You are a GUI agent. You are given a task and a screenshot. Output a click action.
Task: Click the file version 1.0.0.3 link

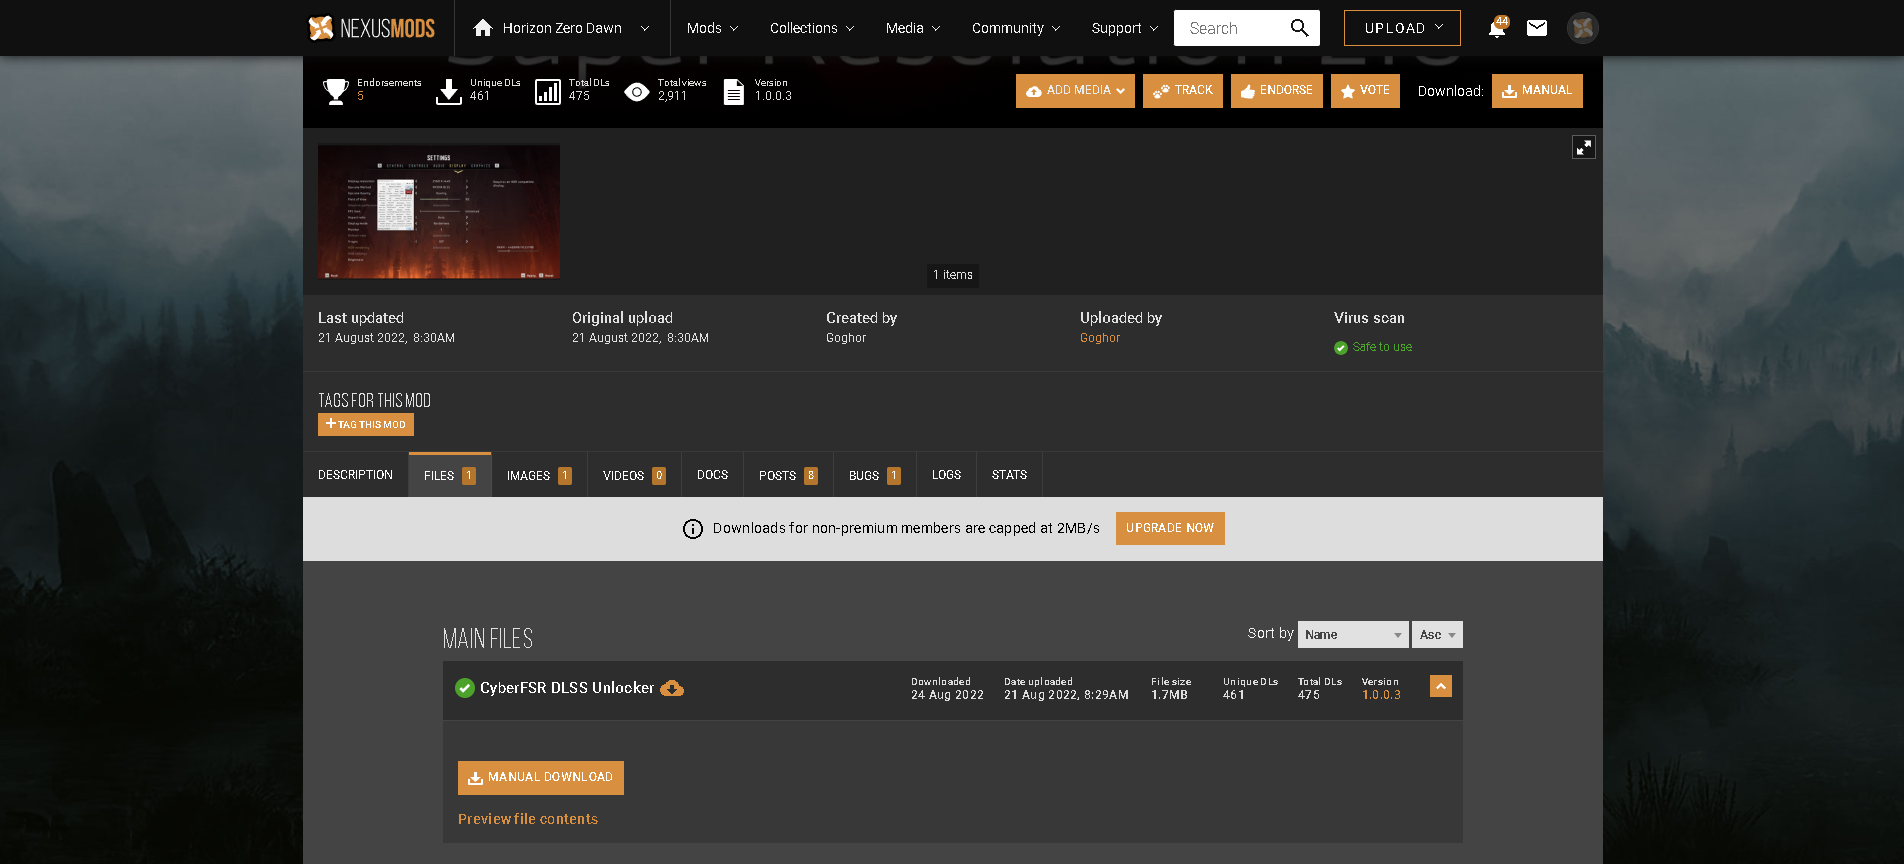pos(1381,695)
